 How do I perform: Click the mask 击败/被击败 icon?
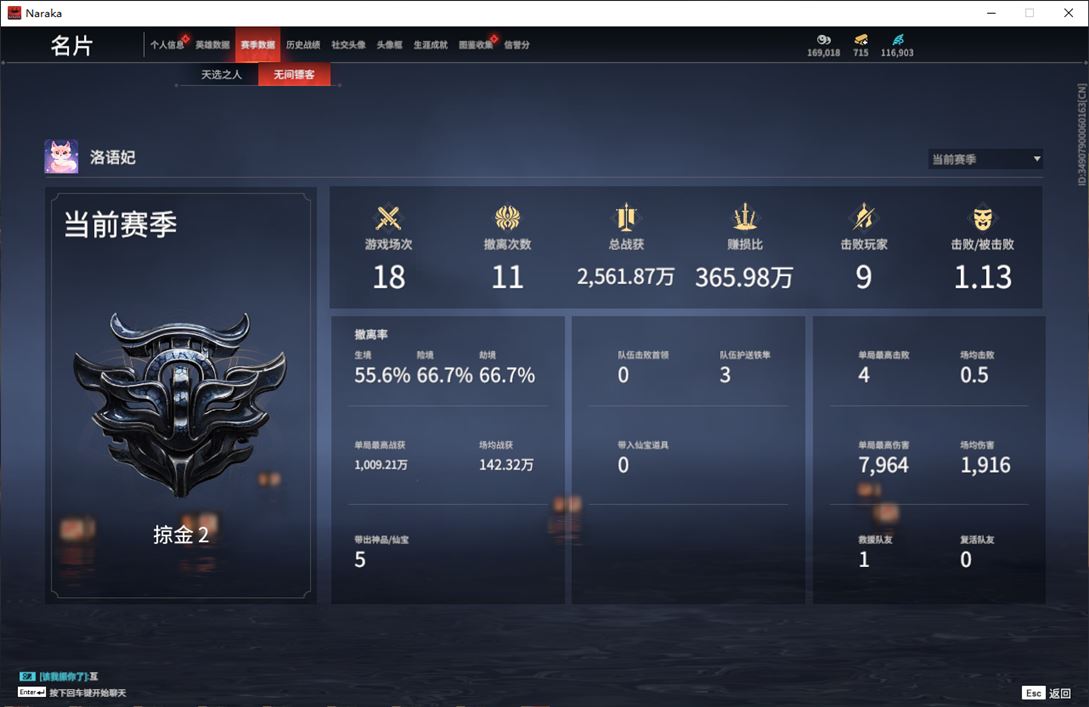pyautogui.click(x=983, y=219)
